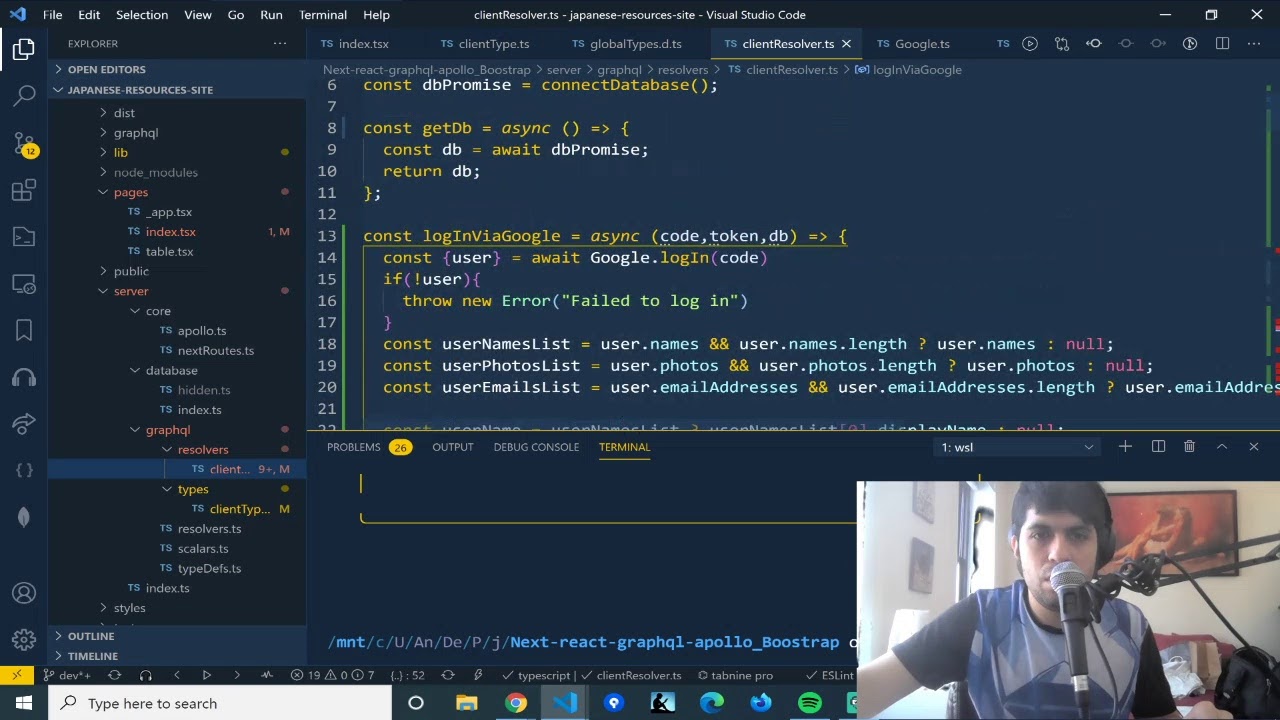Open File Explorer from the taskbar
Viewport: 1280px width, 720px height.
coord(467,703)
